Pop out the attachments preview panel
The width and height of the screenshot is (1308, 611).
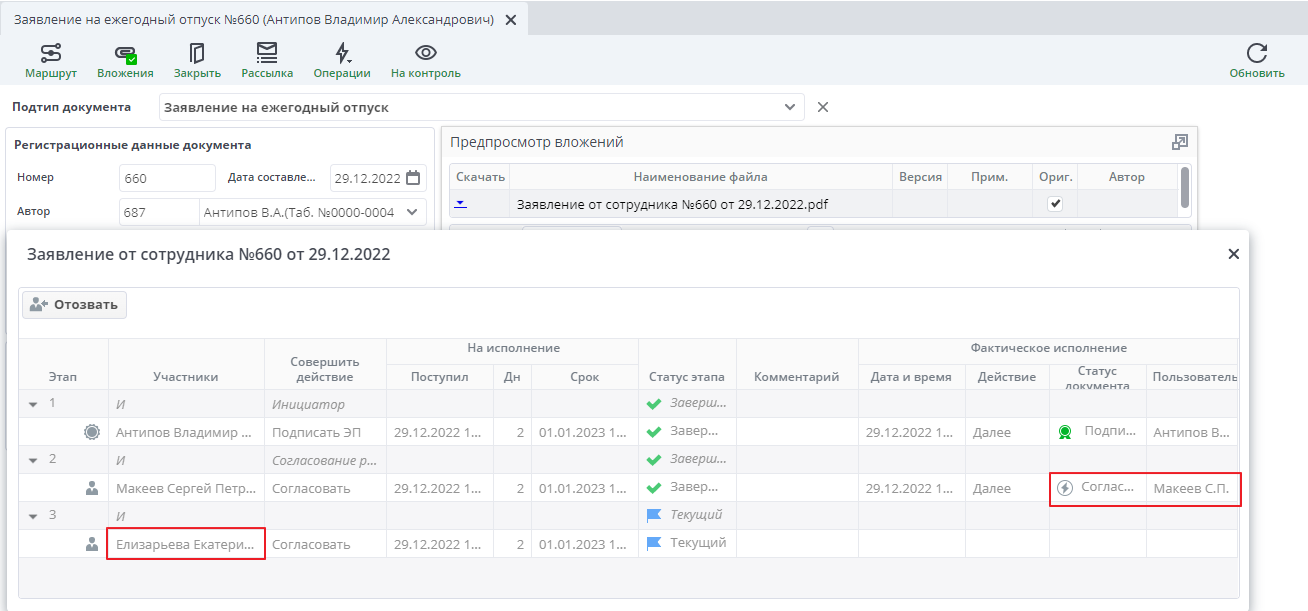[x=1180, y=142]
